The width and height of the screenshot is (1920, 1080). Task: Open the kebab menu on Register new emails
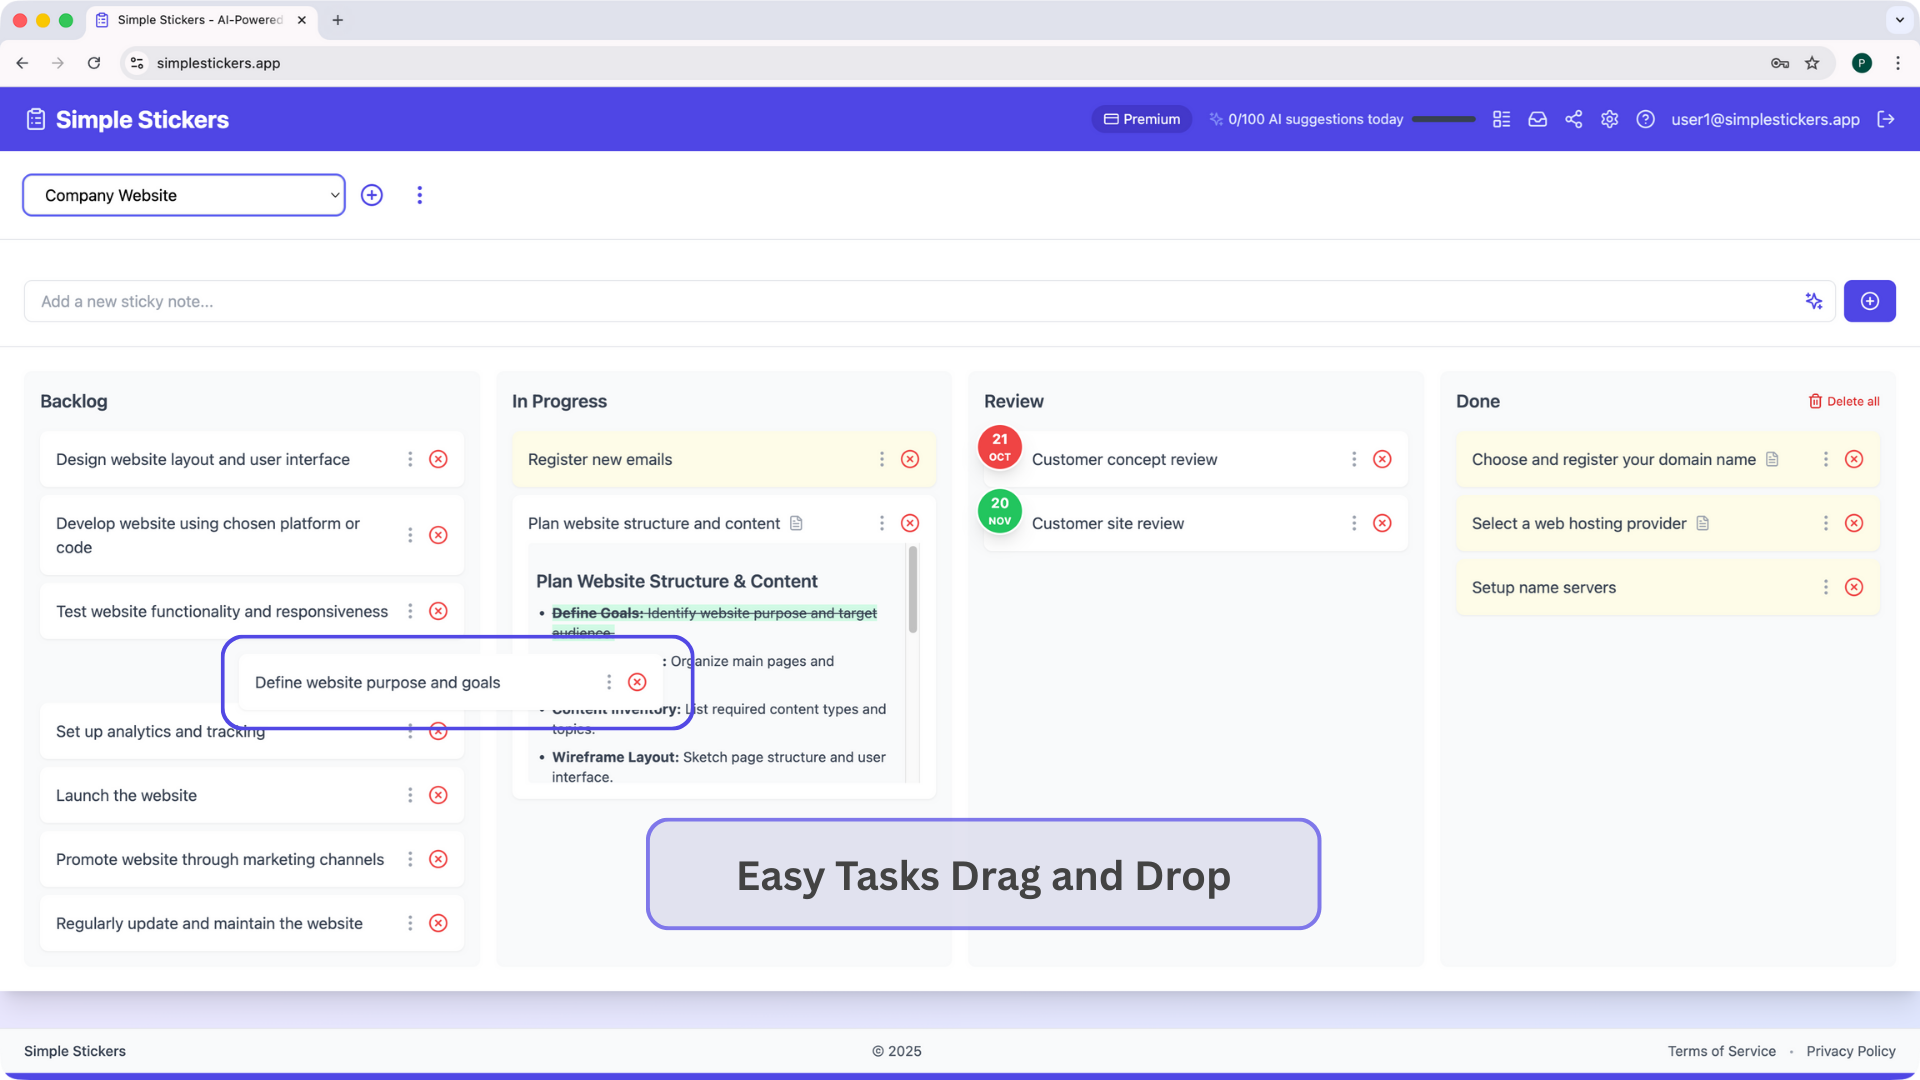tap(881, 459)
